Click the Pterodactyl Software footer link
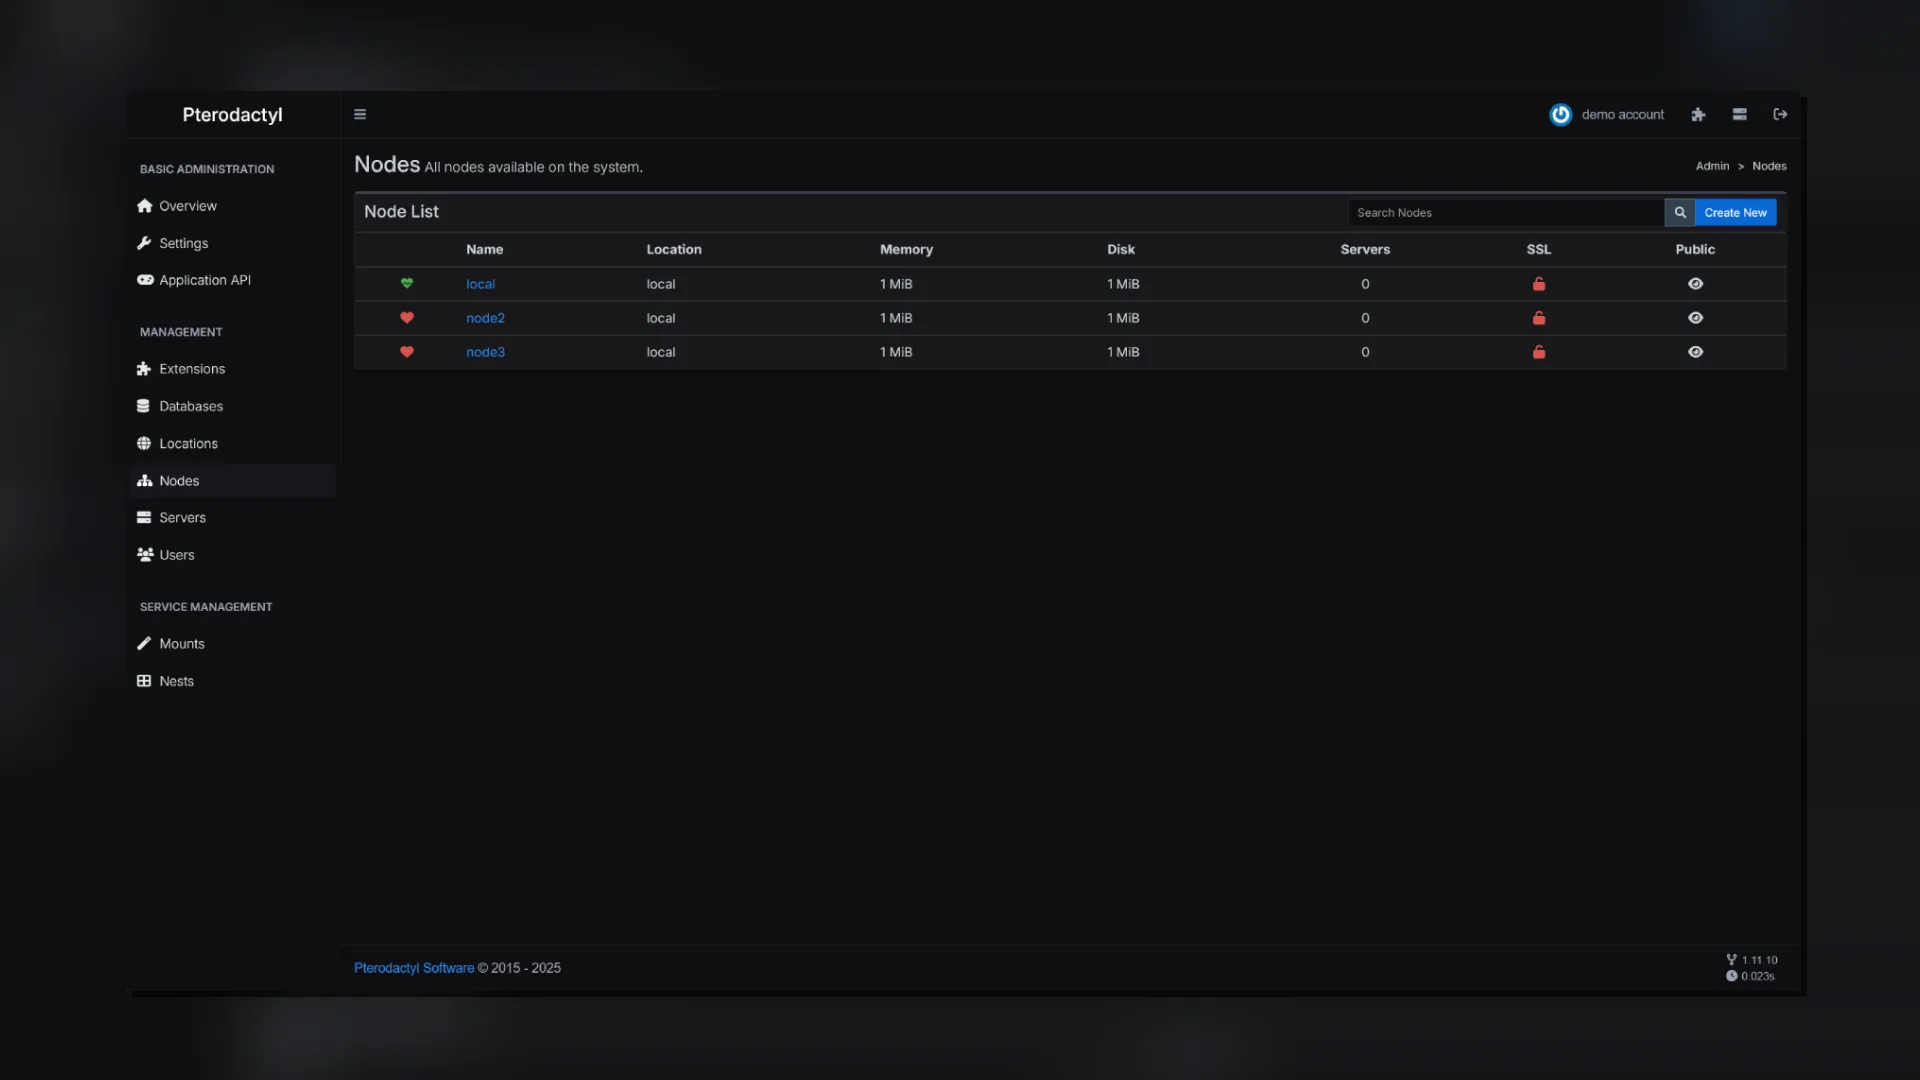 [x=414, y=968]
